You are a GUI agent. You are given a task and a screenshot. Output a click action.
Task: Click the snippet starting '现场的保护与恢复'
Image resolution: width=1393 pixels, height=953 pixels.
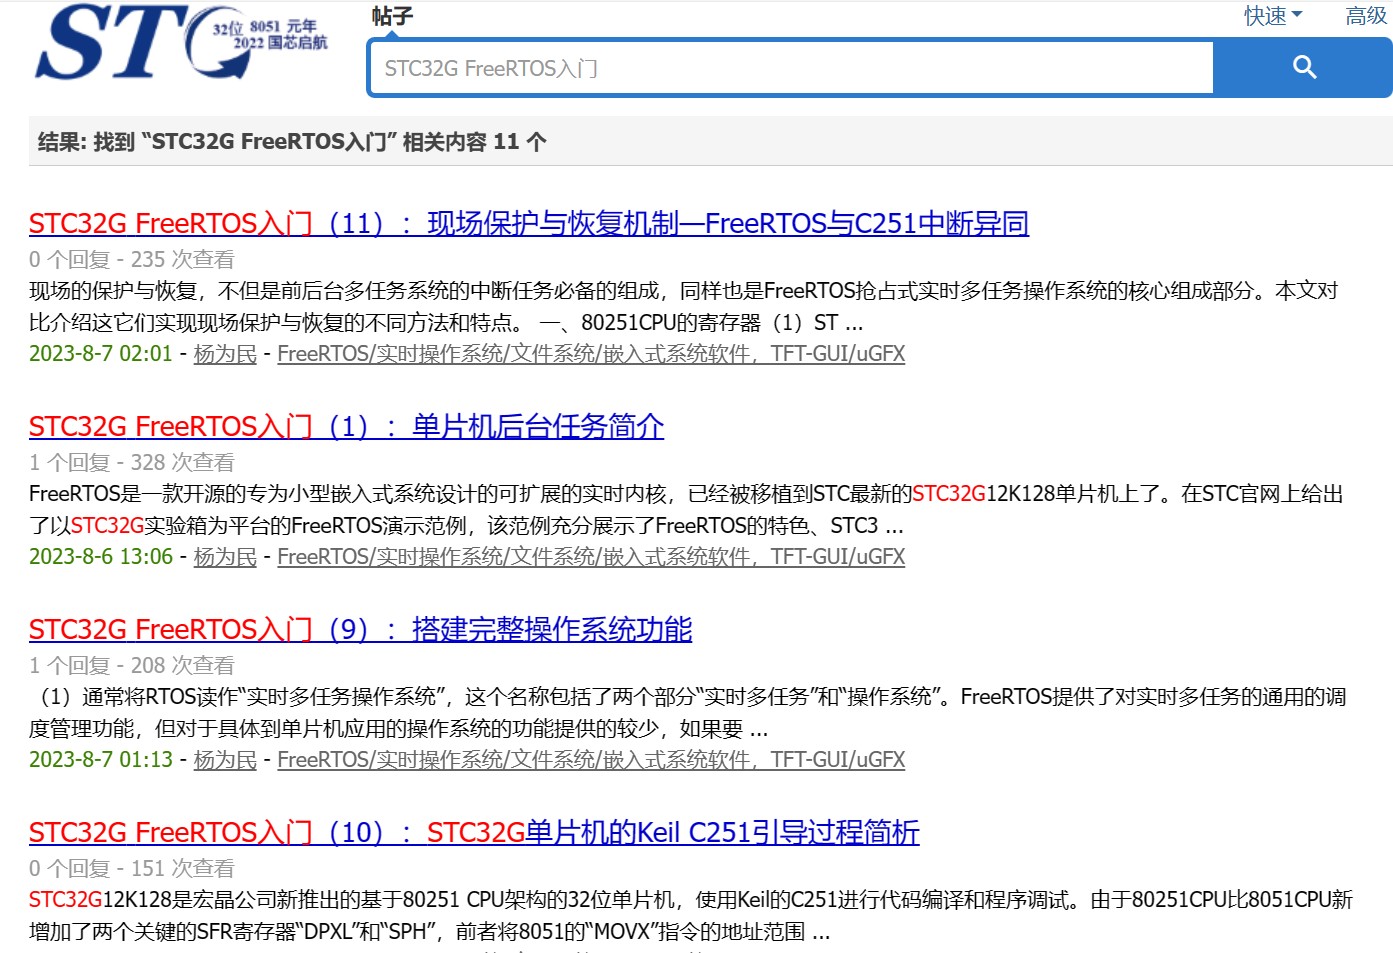tap(683, 307)
